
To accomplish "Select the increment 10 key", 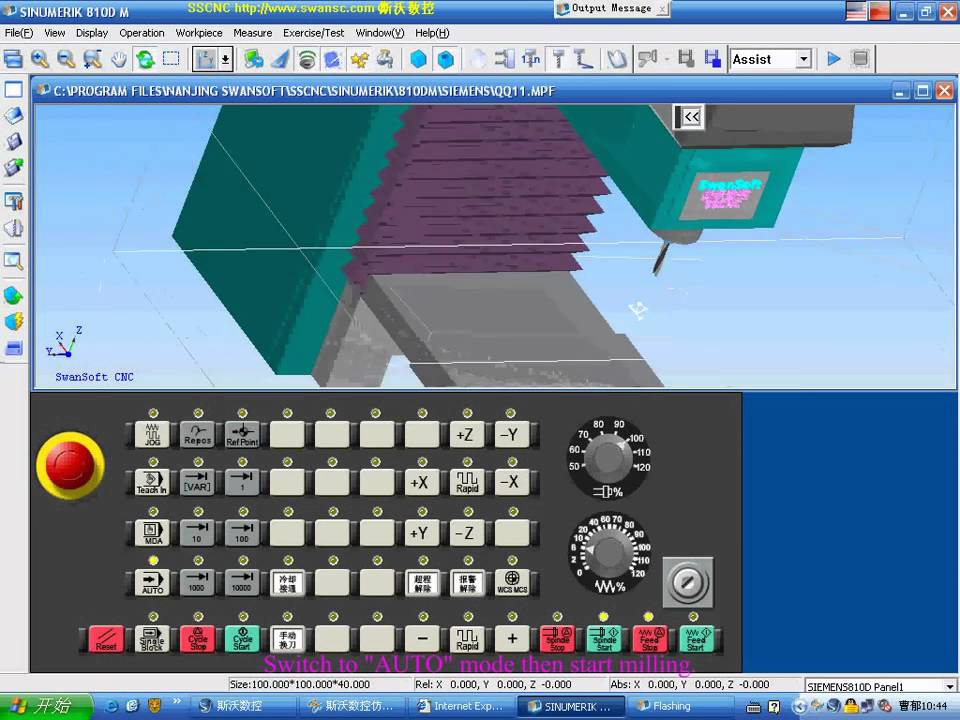I will 198,533.
